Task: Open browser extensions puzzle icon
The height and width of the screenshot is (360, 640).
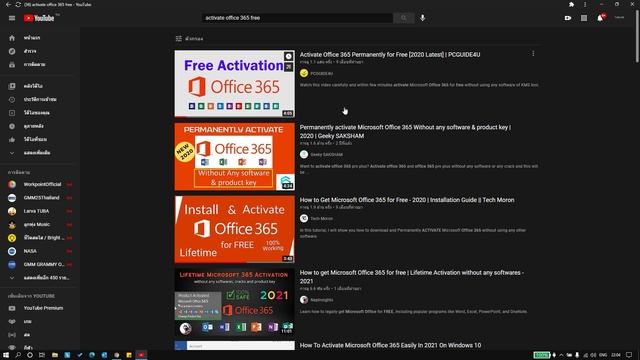Action: 571,4
